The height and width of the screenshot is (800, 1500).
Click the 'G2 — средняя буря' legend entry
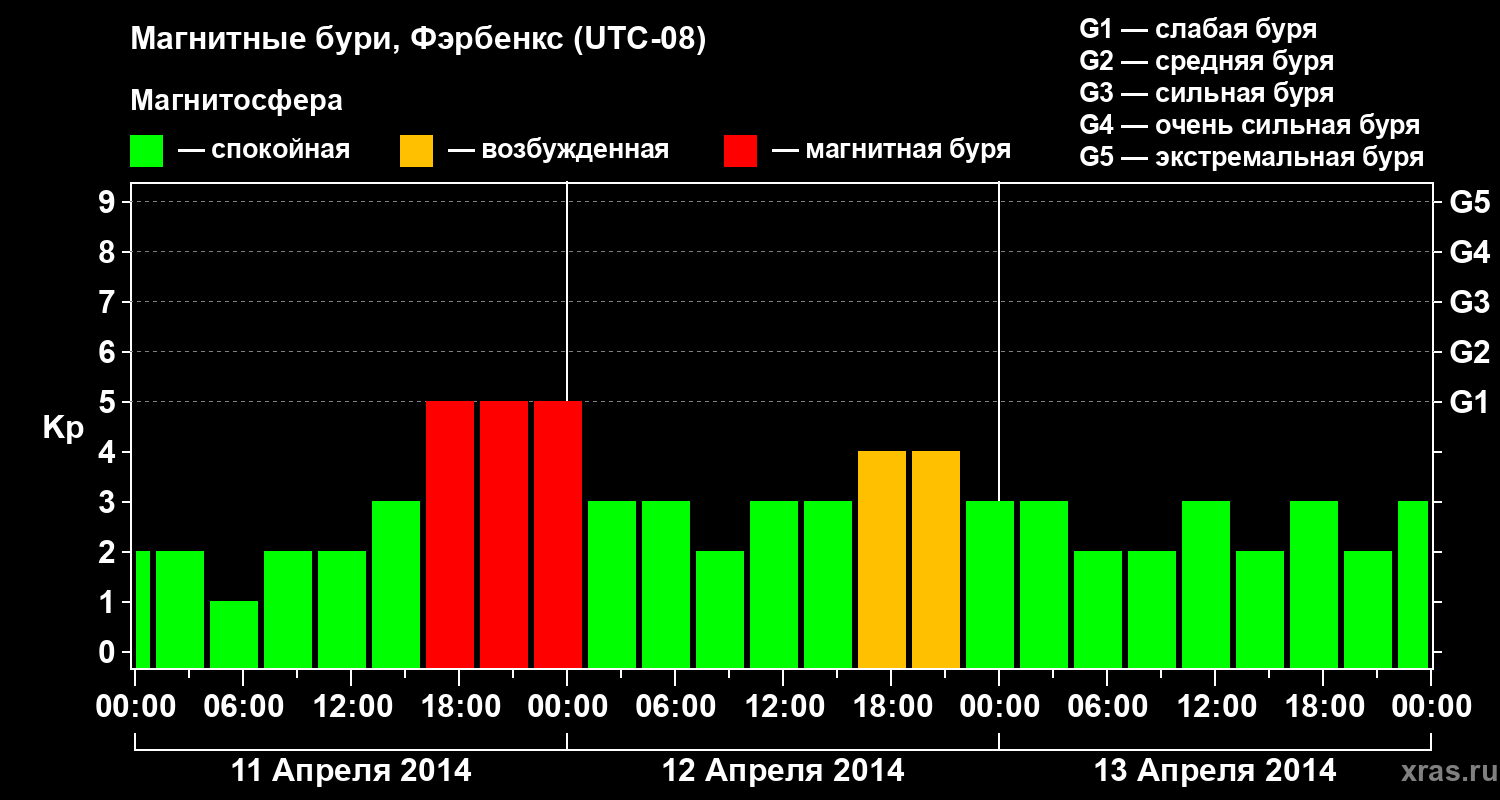[1206, 61]
